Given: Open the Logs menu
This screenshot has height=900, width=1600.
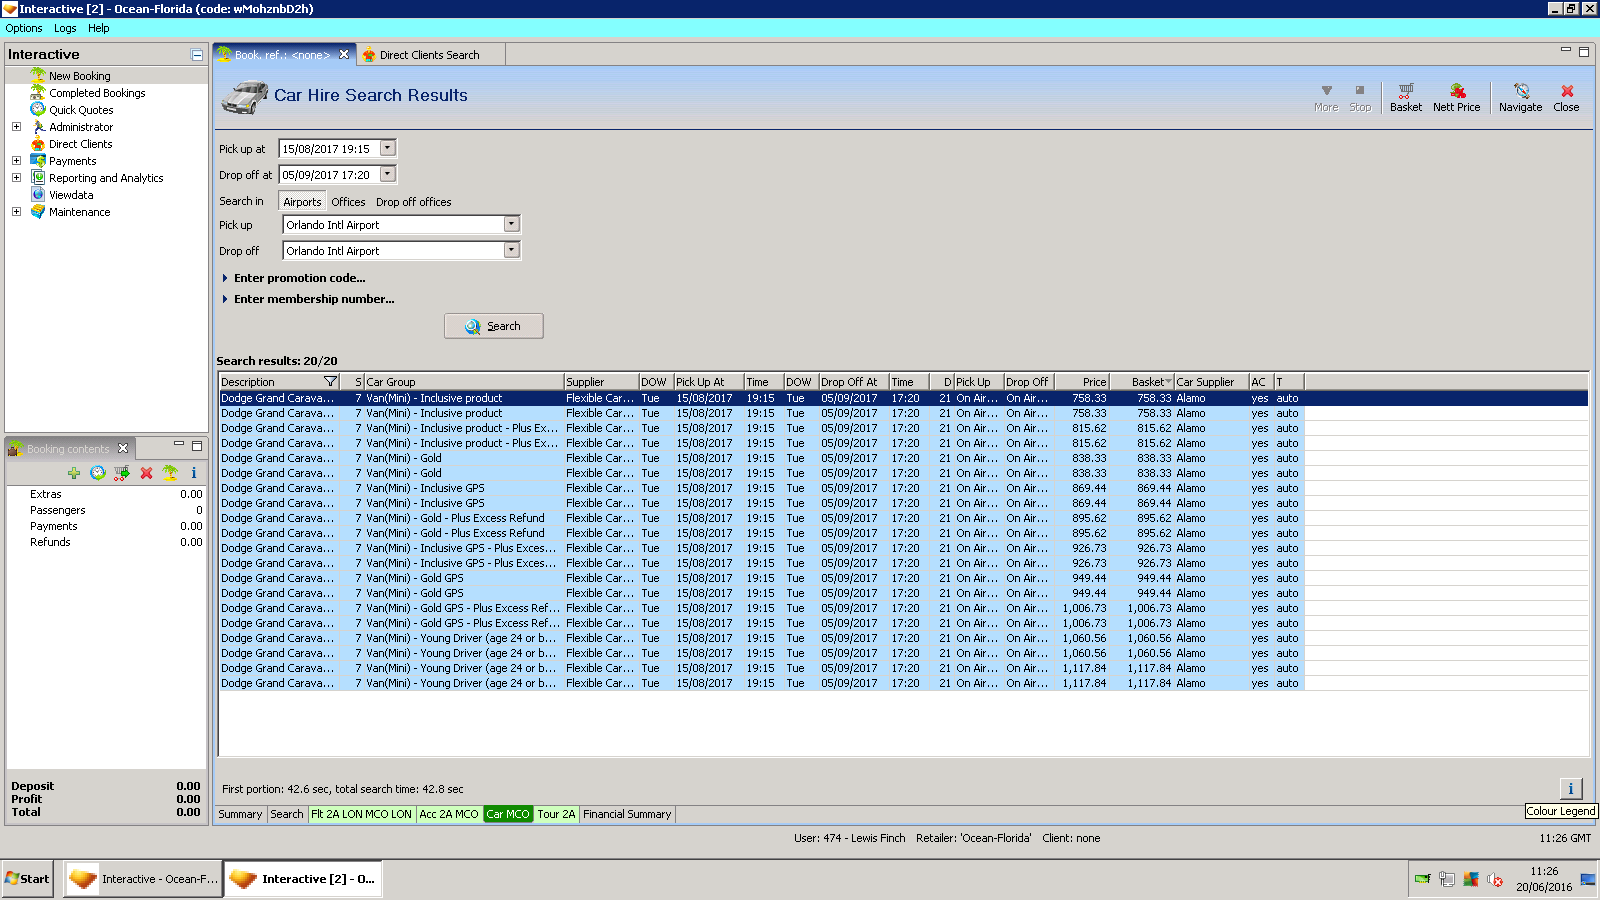Looking at the screenshot, I should point(65,28).
